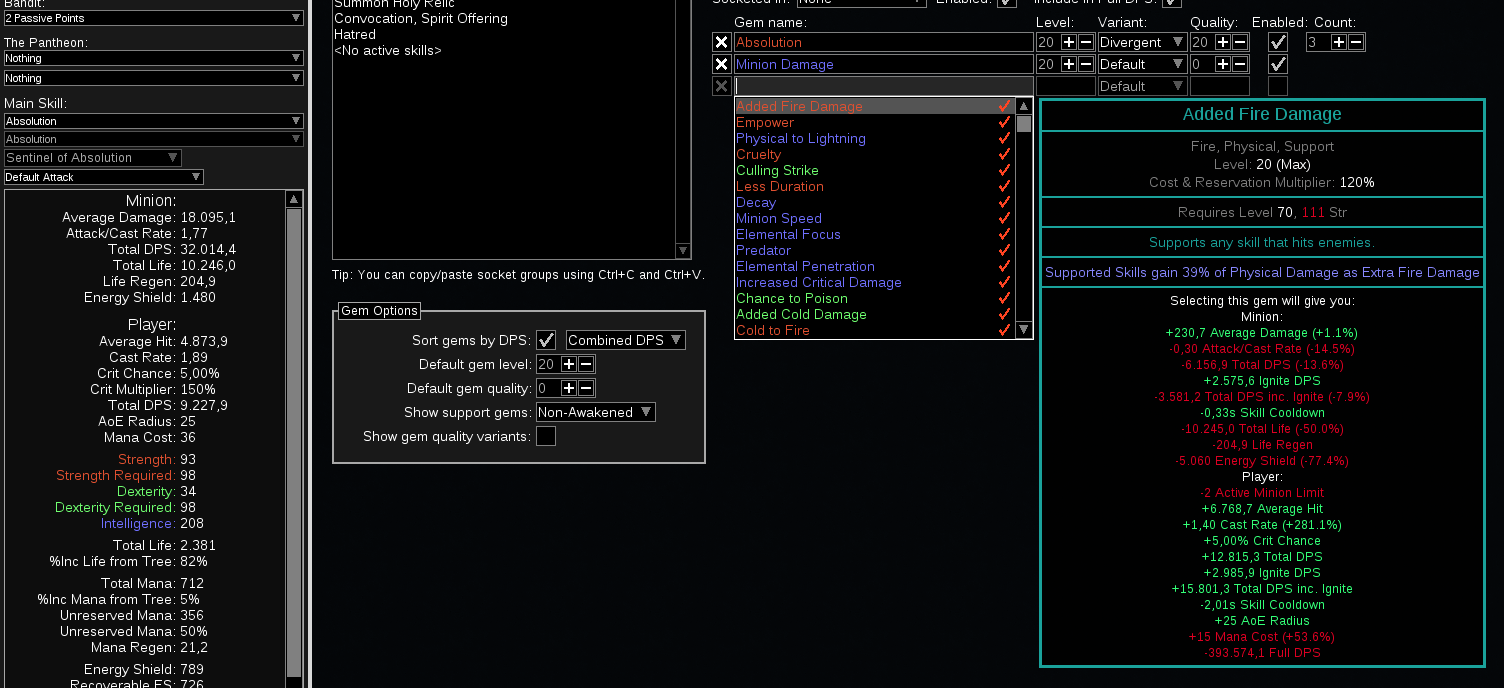
Task: Increase Absolution gem count with plus button
Action: click(x=1339, y=42)
